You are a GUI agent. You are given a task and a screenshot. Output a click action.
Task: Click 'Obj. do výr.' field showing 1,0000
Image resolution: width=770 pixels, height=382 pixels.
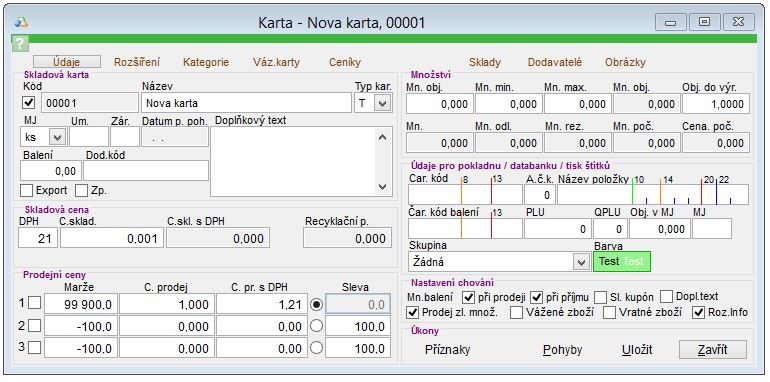716,104
